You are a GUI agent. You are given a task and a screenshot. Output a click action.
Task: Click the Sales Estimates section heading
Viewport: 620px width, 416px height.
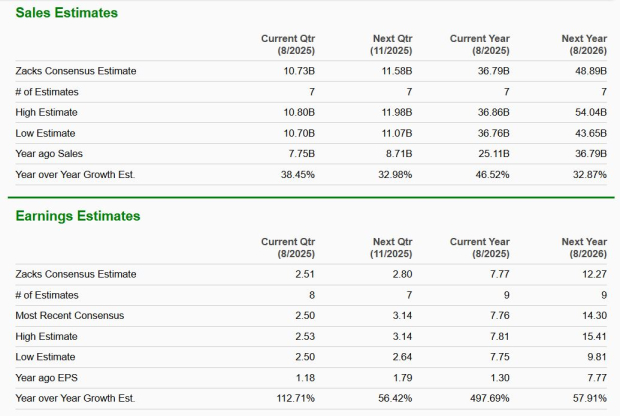pos(66,13)
